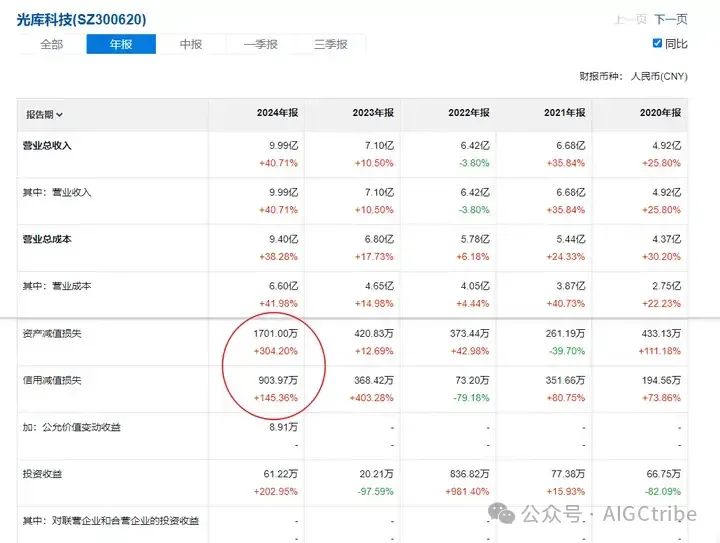Click the 368.42万 credit loss value

tap(374, 381)
